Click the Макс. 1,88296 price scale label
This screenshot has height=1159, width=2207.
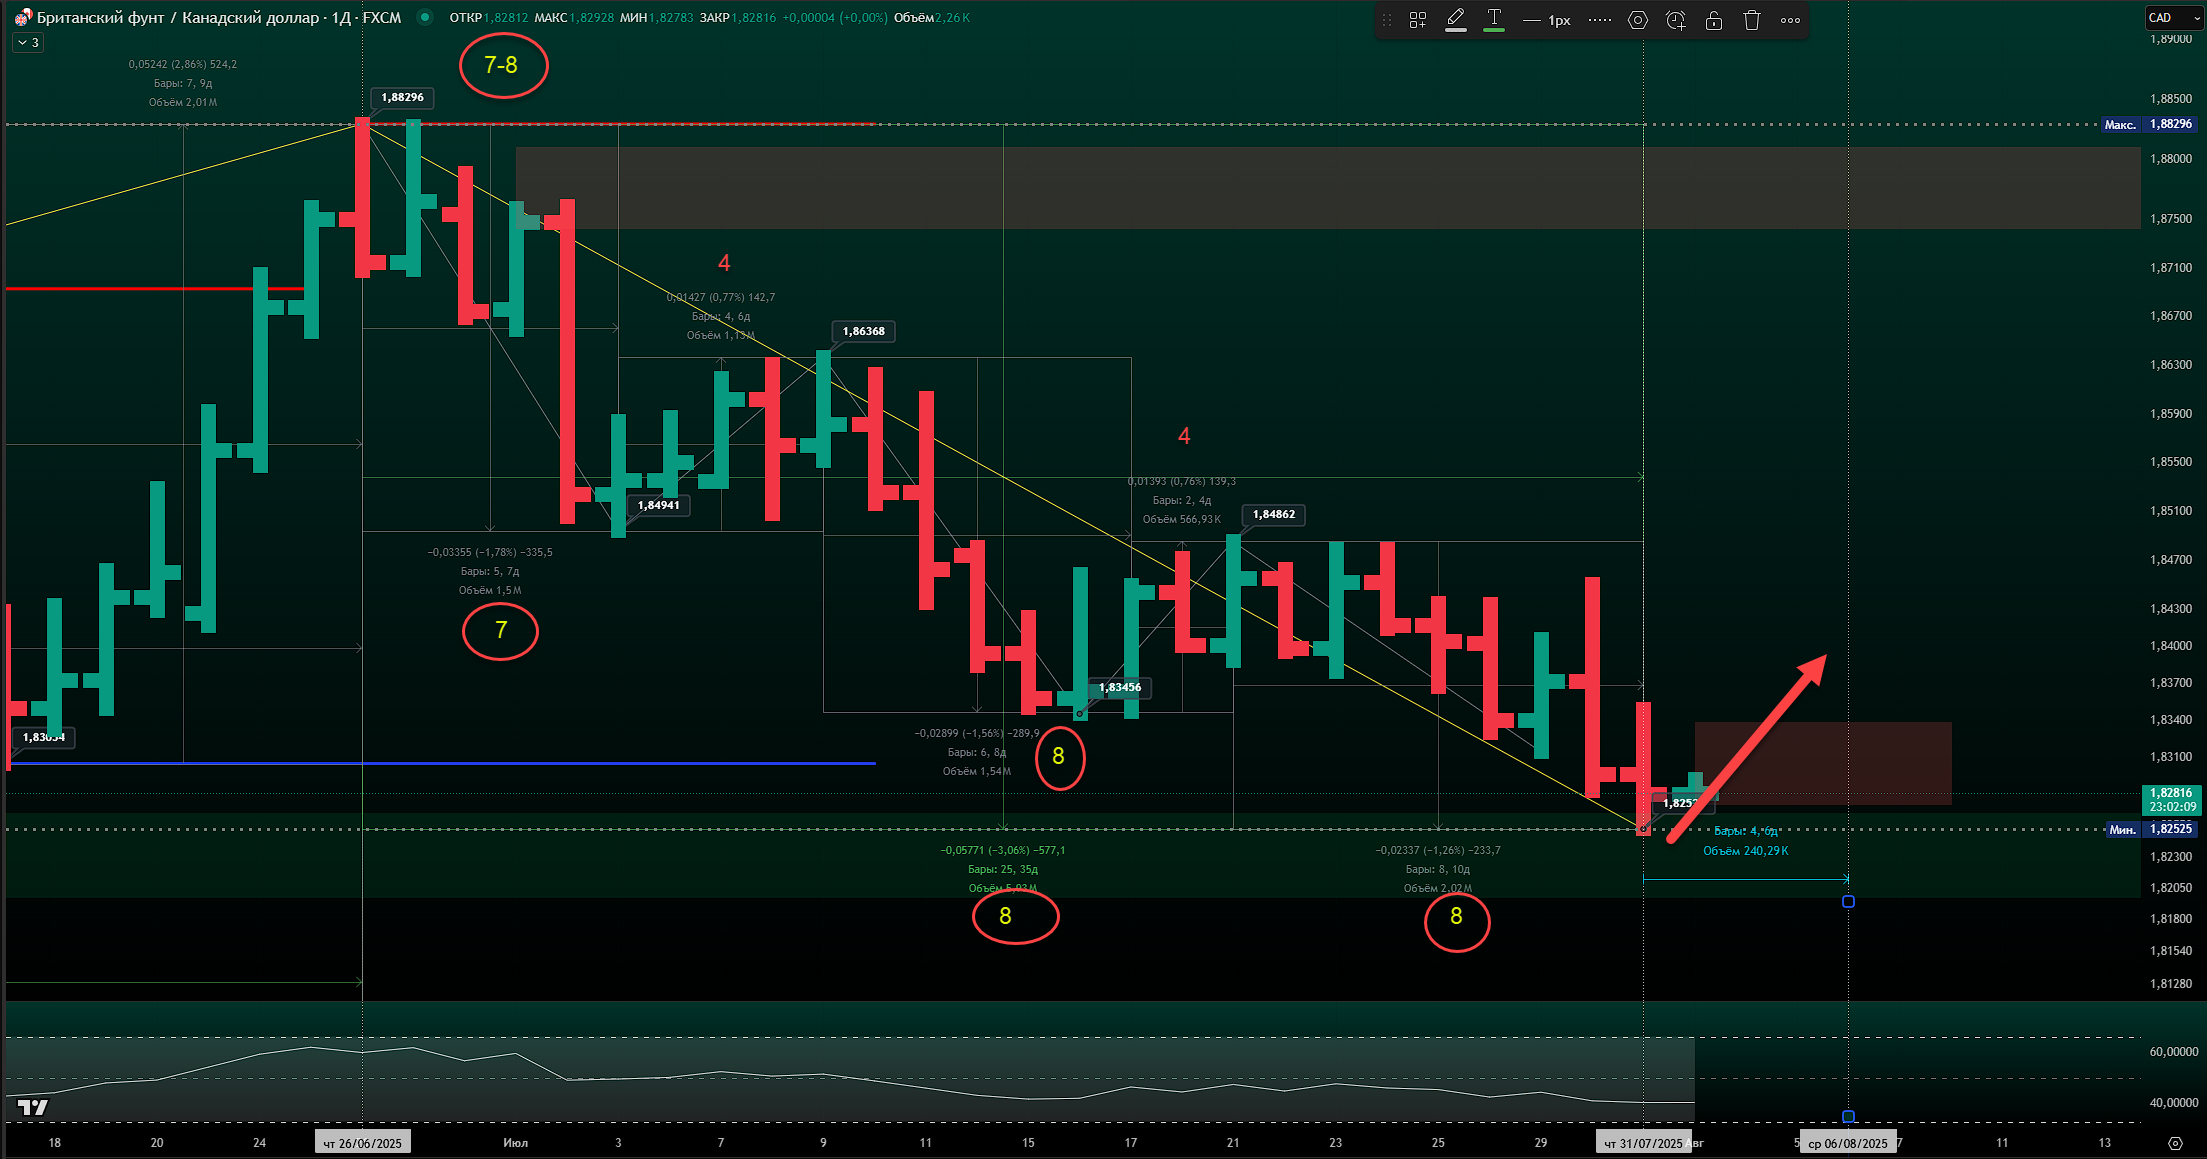pos(2148,125)
